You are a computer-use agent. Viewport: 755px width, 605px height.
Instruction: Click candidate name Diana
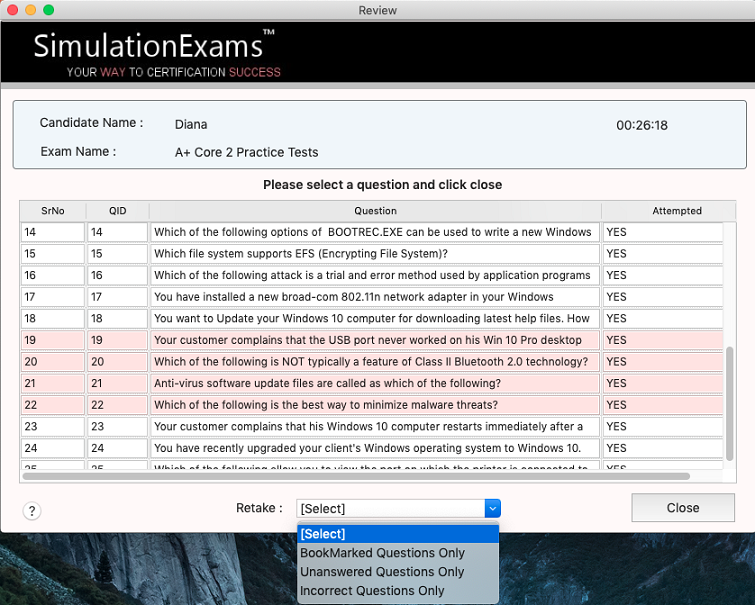click(x=191, y=124)
